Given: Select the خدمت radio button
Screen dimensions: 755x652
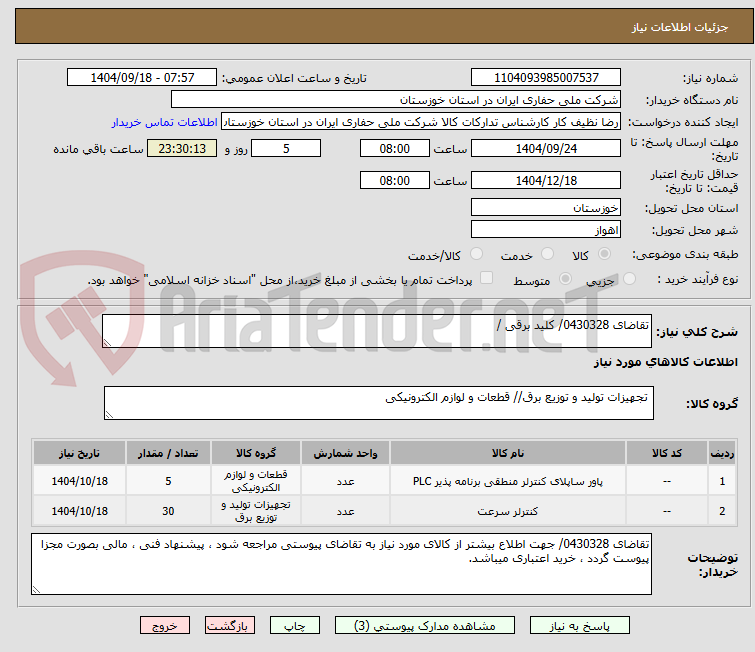Looking at the screenshot, I should (x=547, y=254).
